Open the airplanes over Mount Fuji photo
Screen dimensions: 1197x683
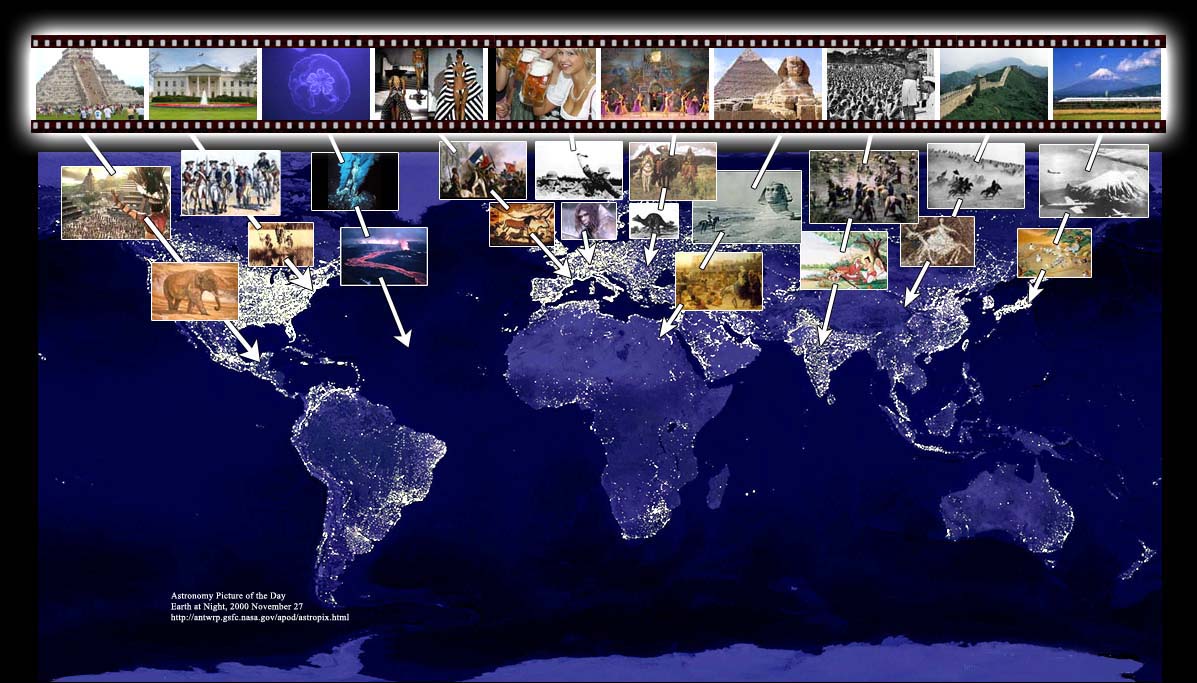click(x=1093, y=181)
